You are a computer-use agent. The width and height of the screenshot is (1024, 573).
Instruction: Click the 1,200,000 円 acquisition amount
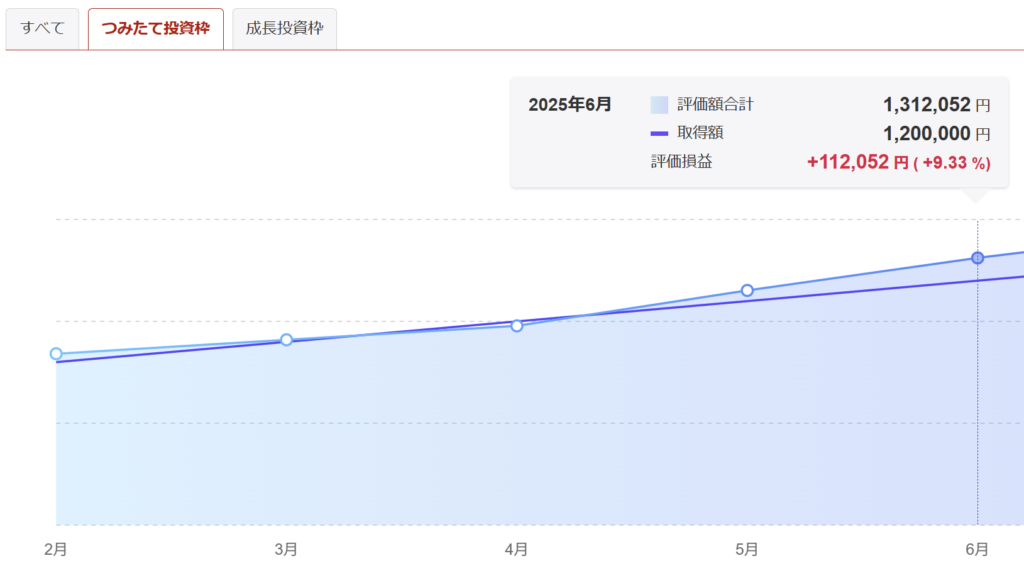[x=936, y=133]
